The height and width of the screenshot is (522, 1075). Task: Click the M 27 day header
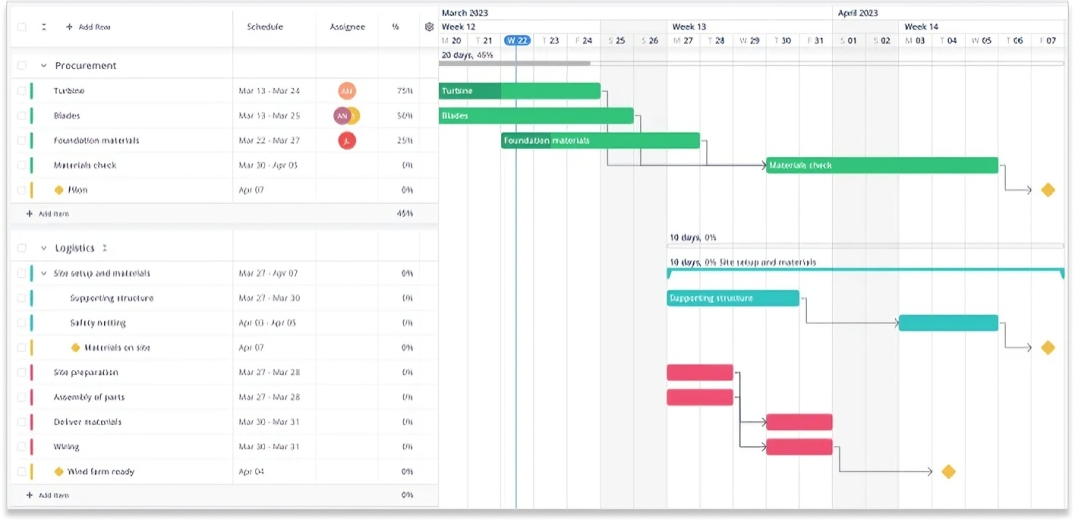pos(683,40)
